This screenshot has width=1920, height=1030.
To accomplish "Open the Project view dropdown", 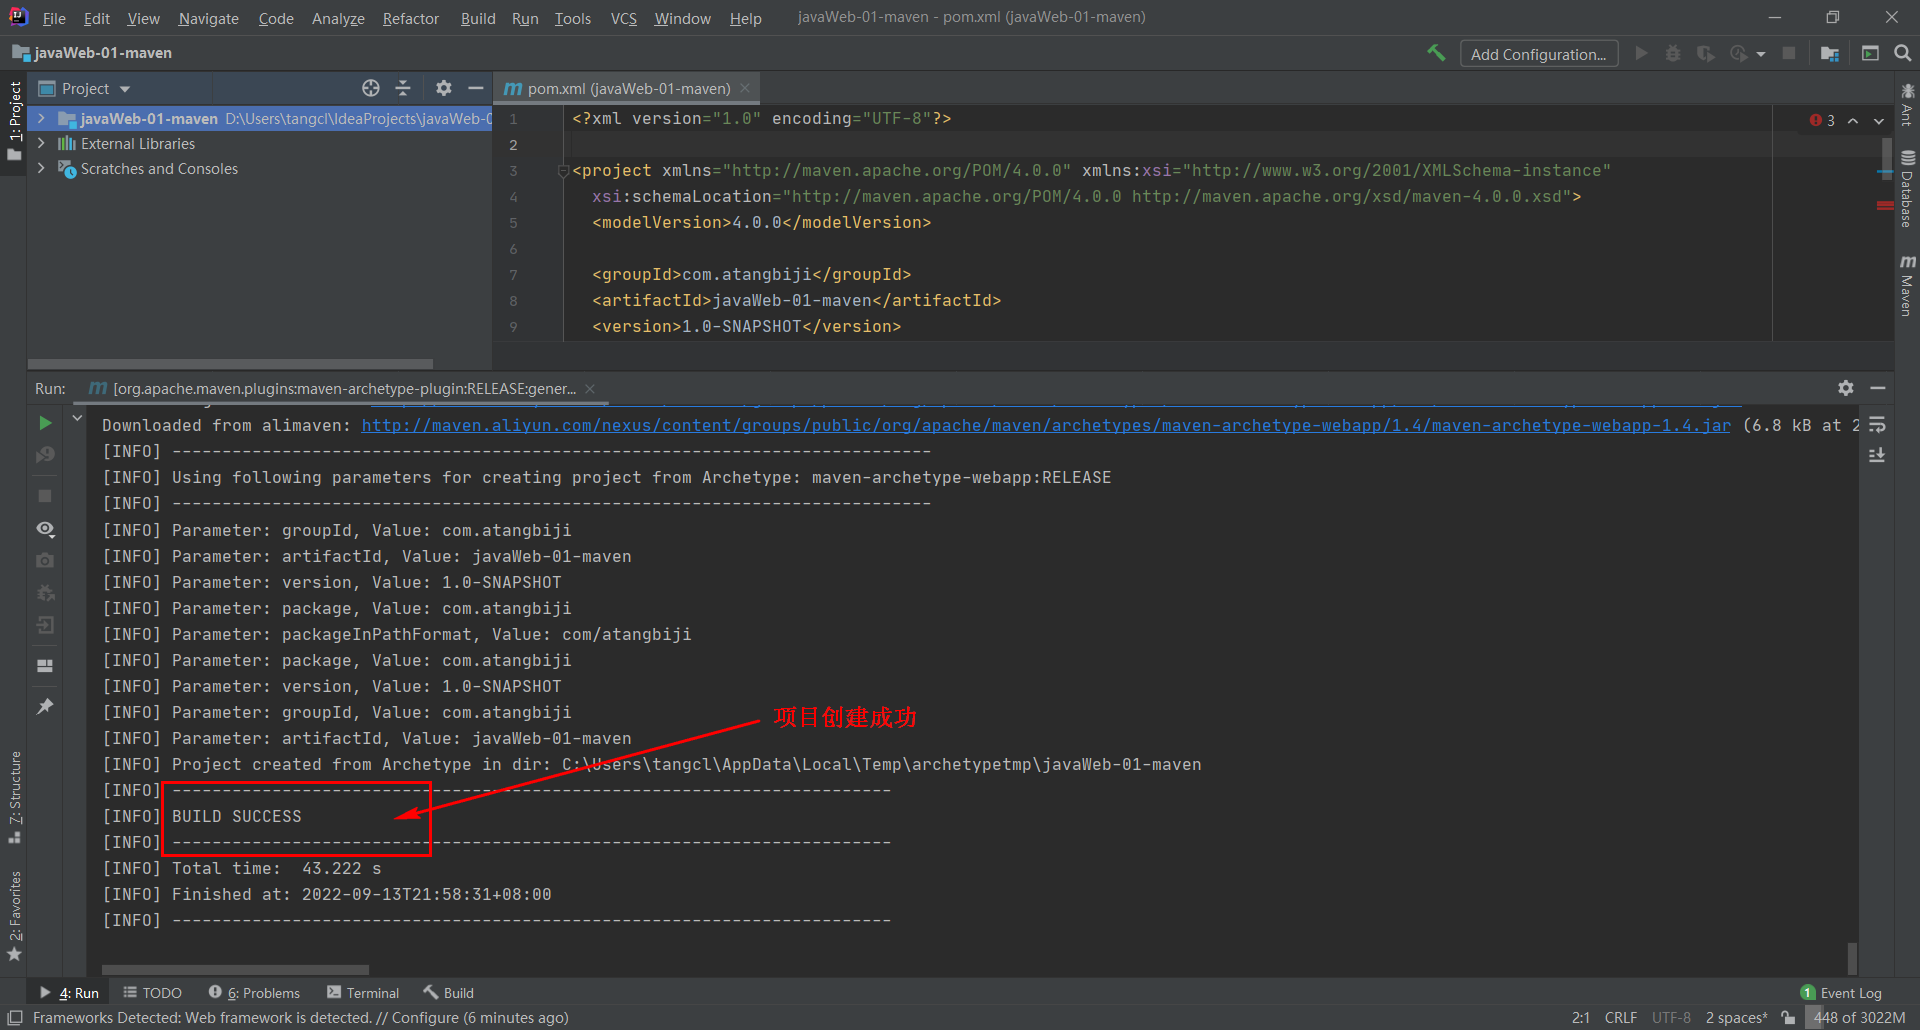I will point(125,89).
